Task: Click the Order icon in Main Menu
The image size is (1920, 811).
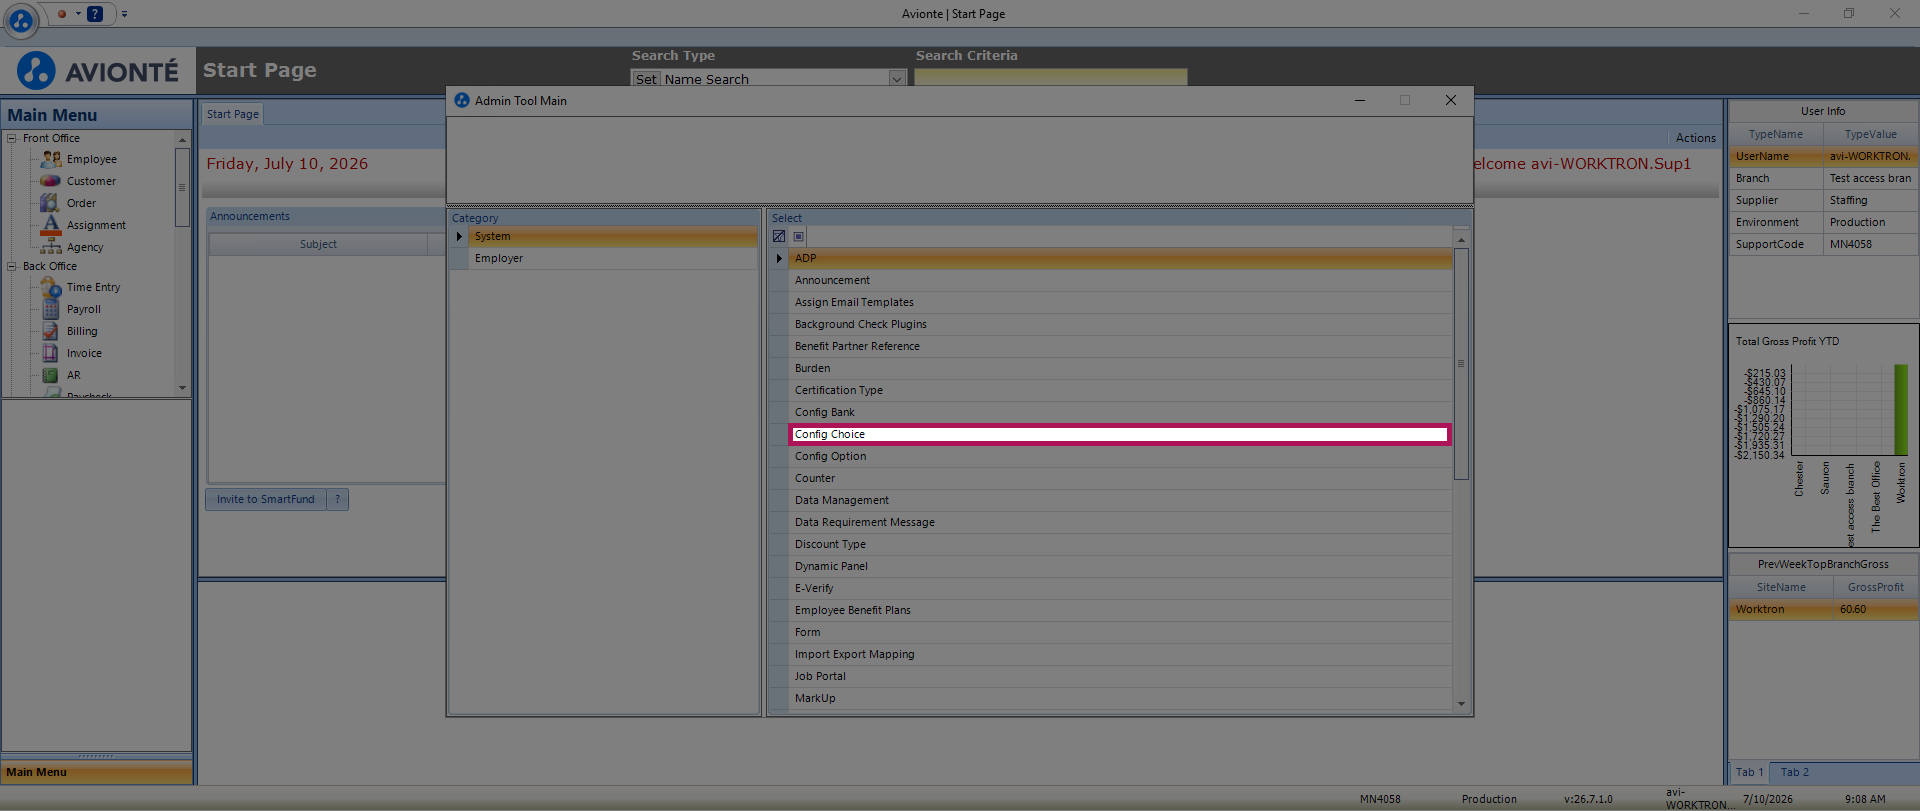Action: (x=50, y=203)
